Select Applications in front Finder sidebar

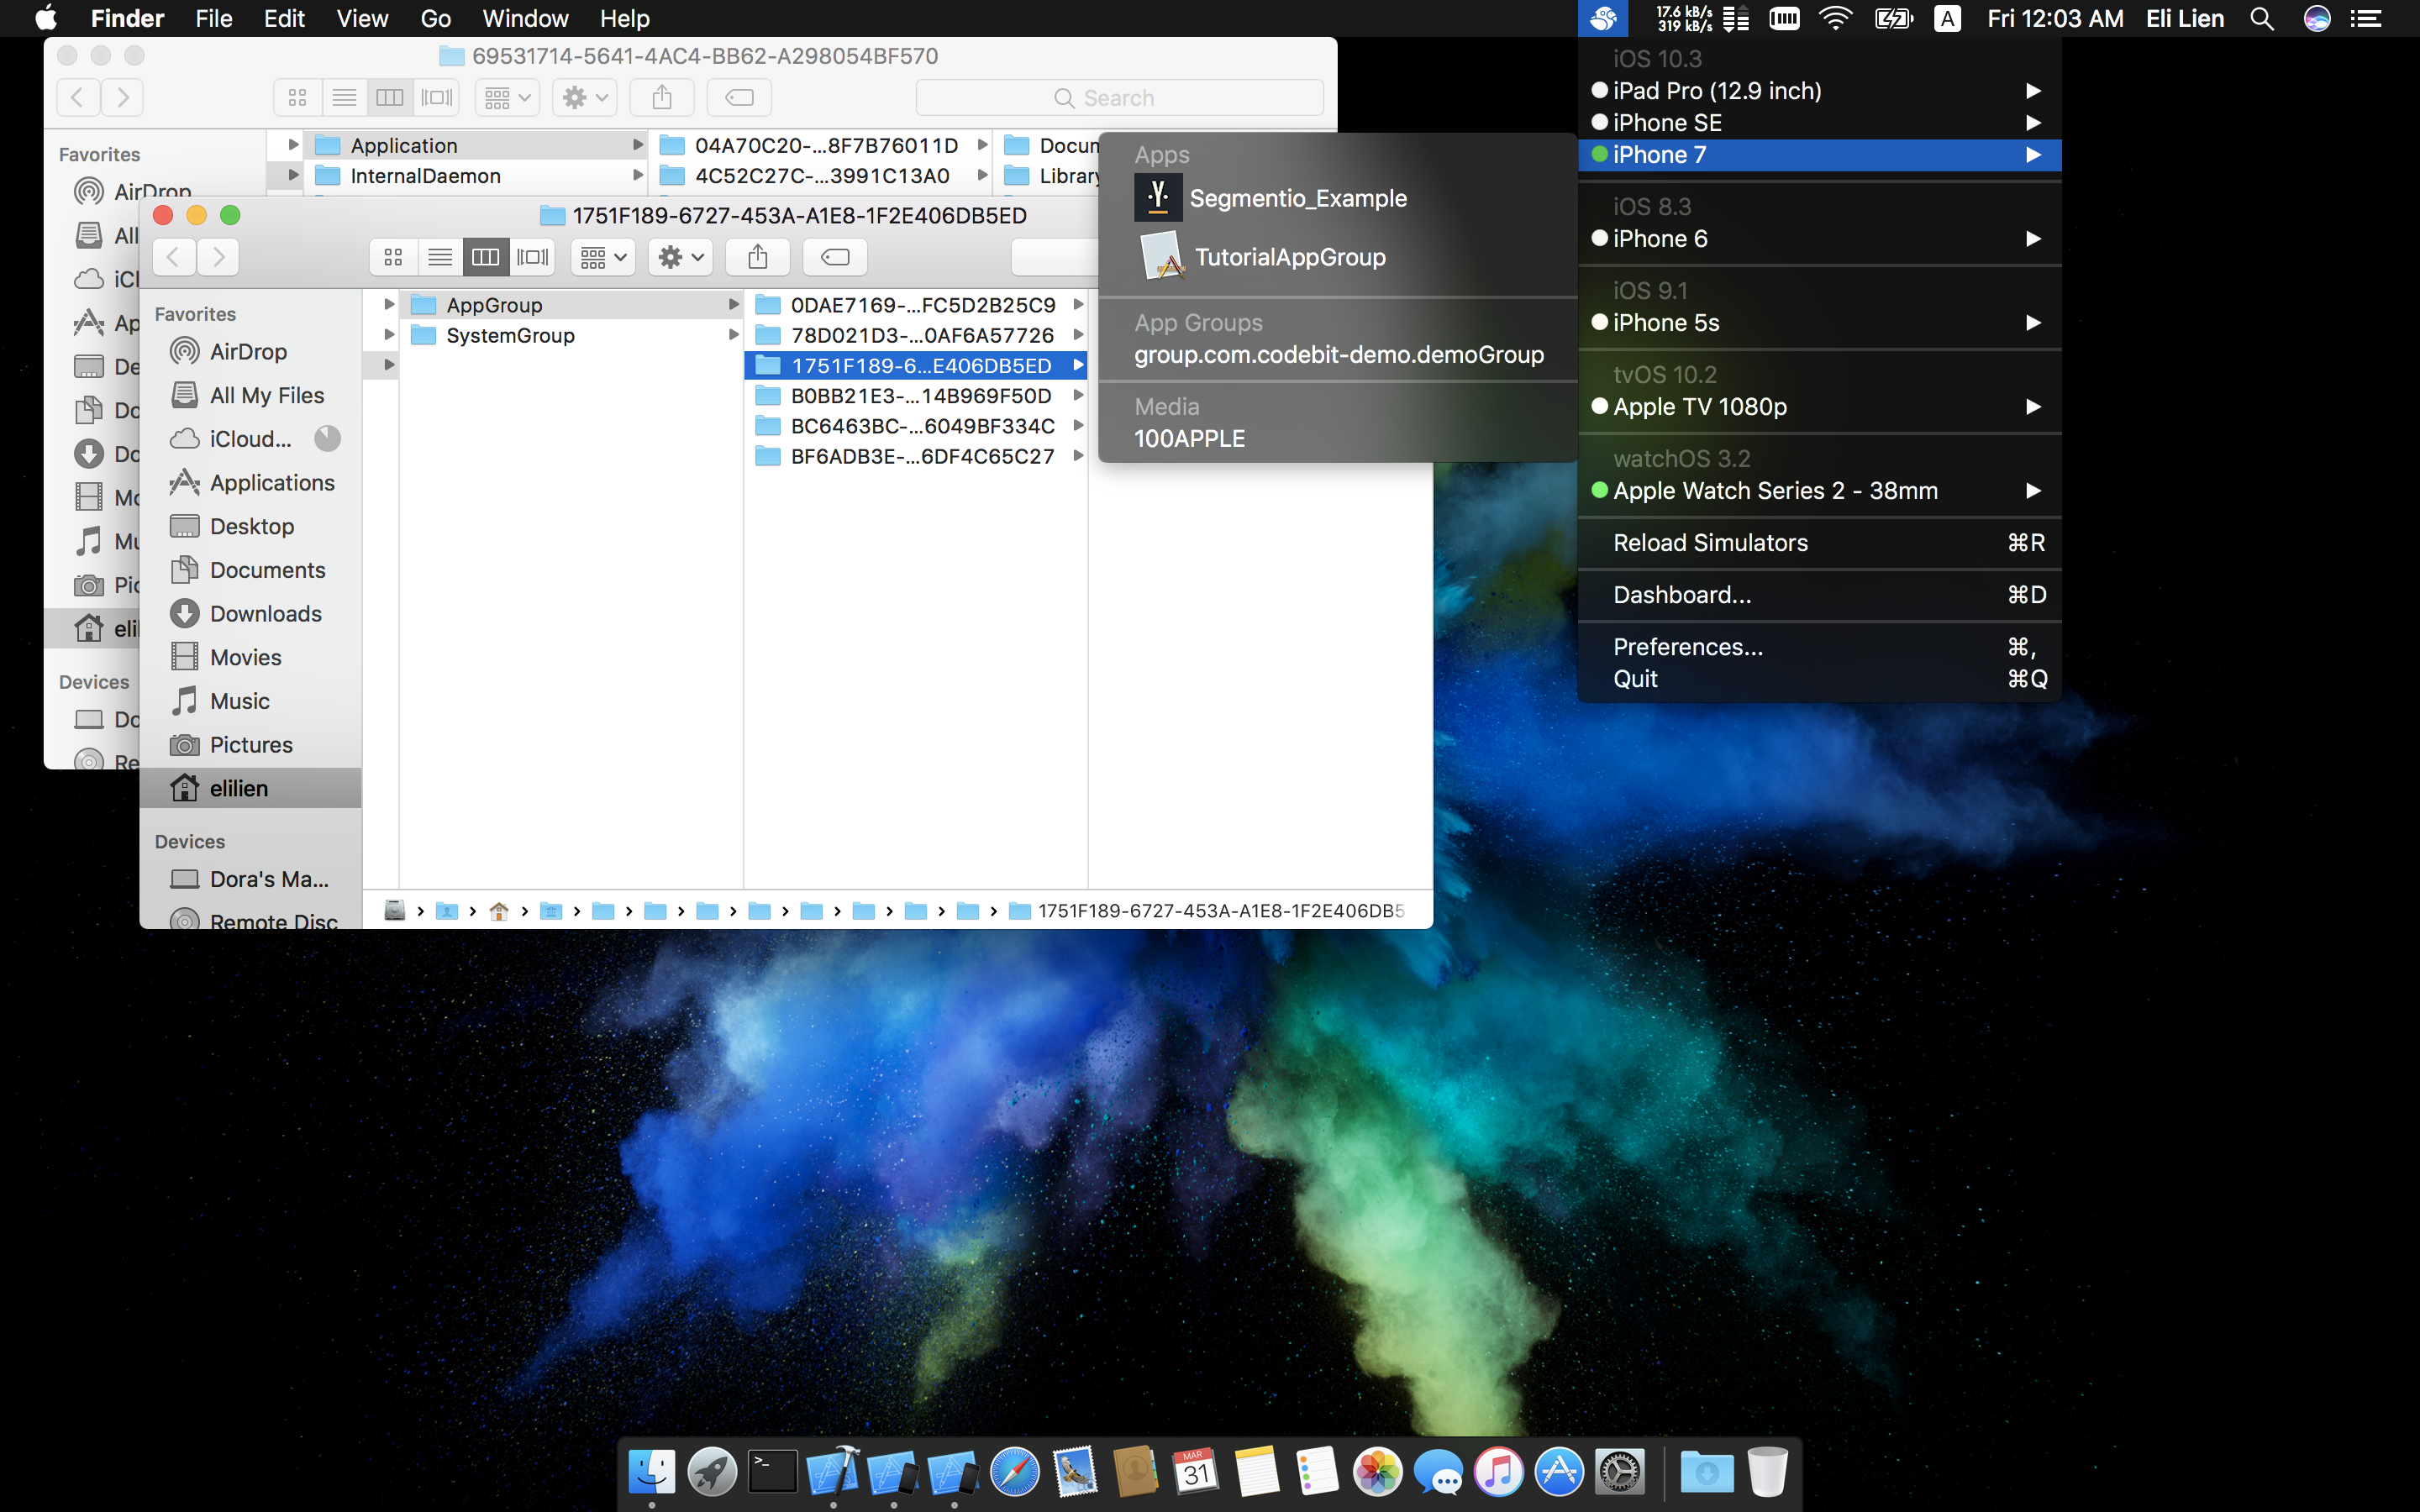pyautogui.click(x=251, y=483)
